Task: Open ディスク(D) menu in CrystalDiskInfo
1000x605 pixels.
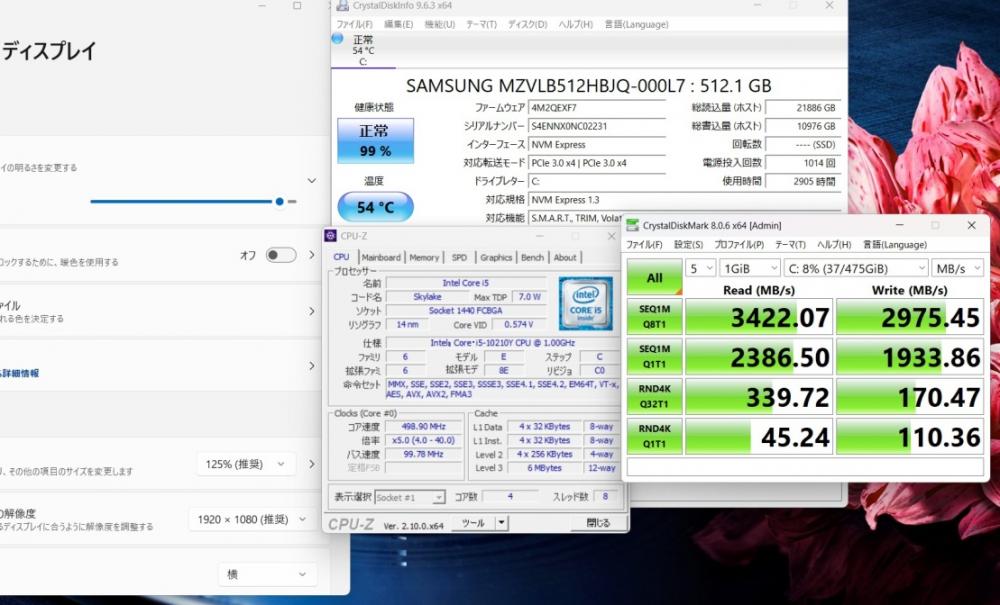Action: coord(527,24)
